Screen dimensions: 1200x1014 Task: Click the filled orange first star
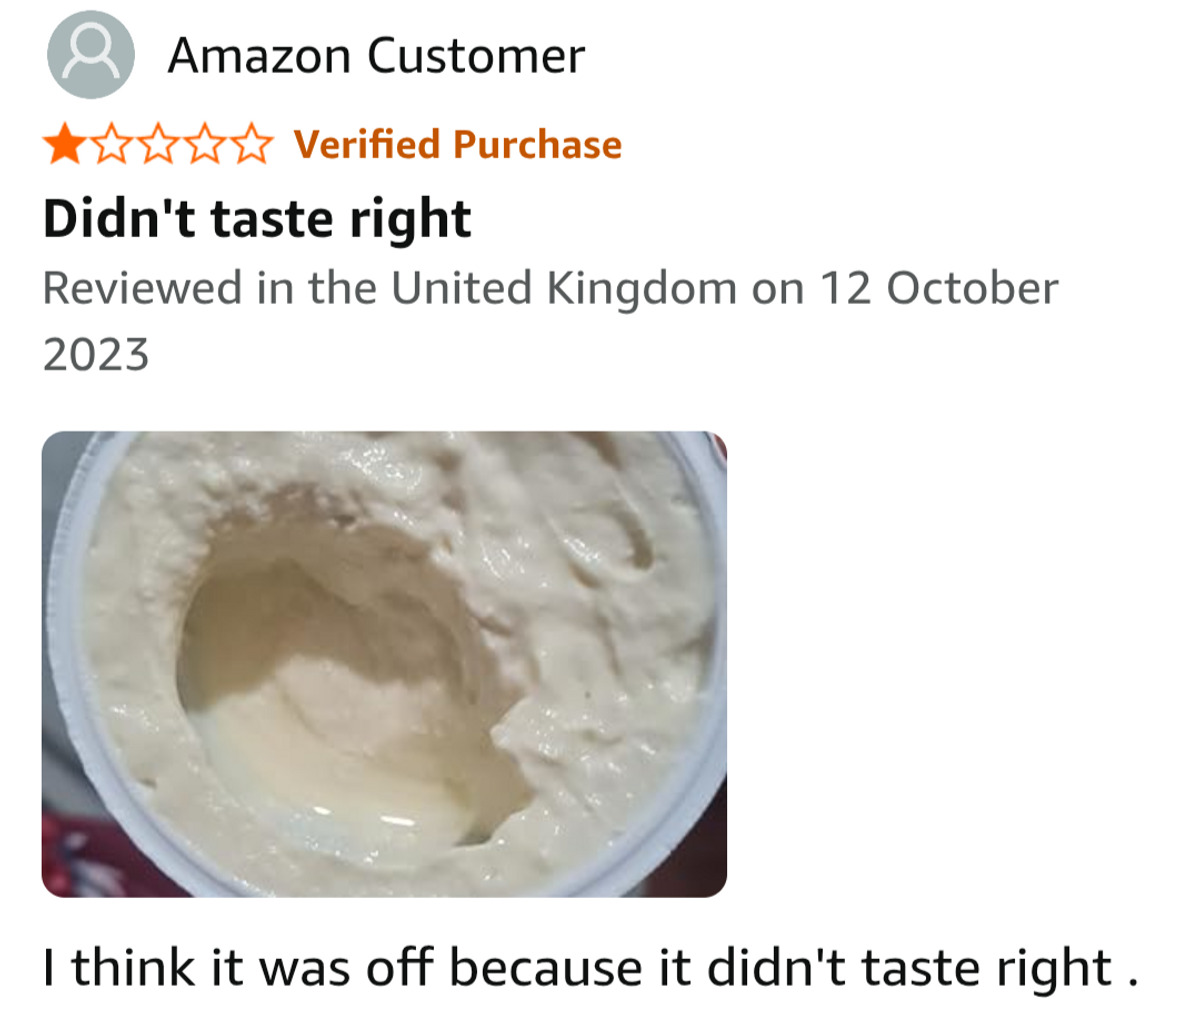point(65,145)
